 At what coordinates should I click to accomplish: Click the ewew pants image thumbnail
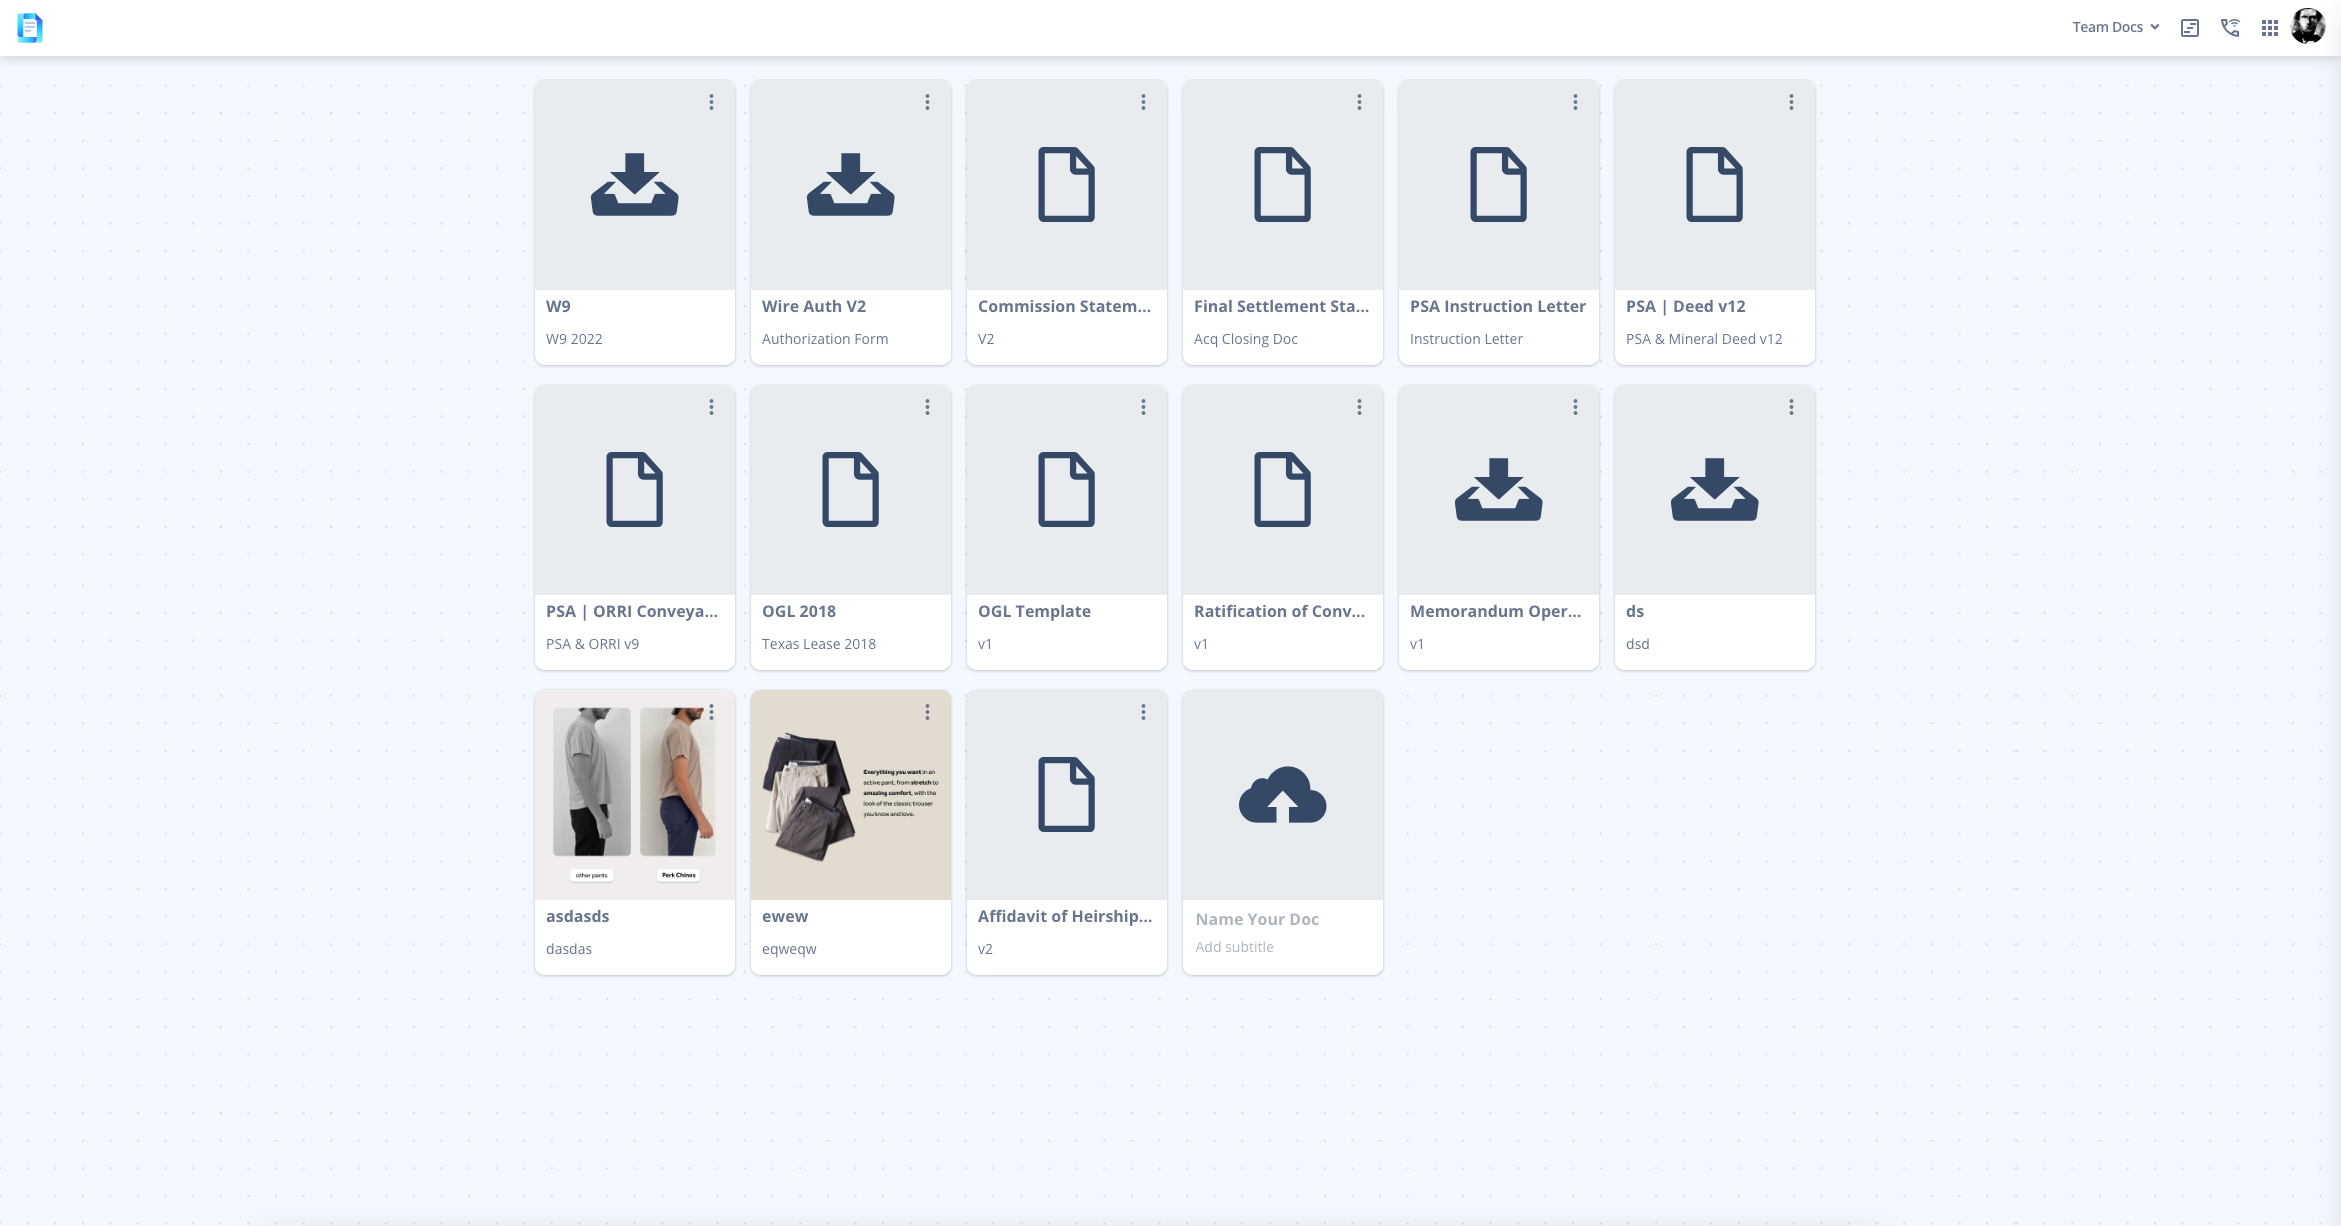pyautogui.click(x=850, y=795)
